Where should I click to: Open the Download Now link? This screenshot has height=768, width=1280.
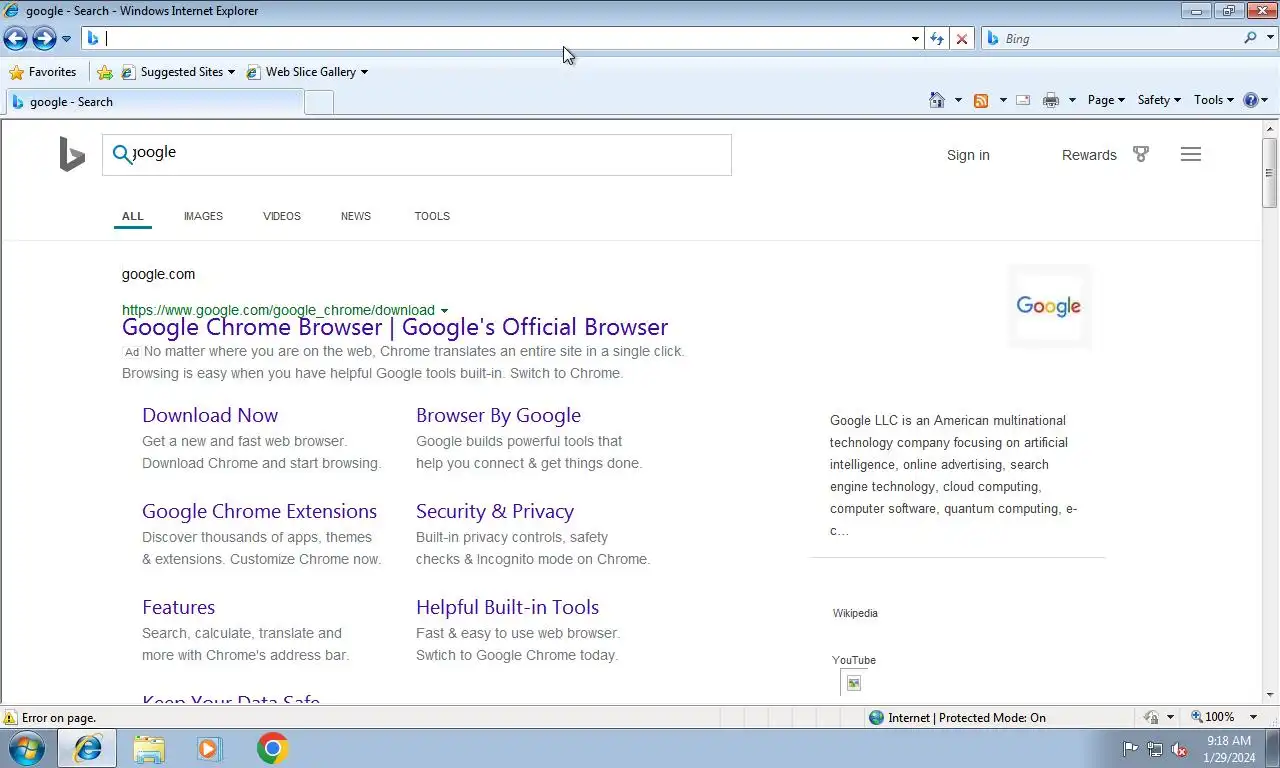coord(210,415)
